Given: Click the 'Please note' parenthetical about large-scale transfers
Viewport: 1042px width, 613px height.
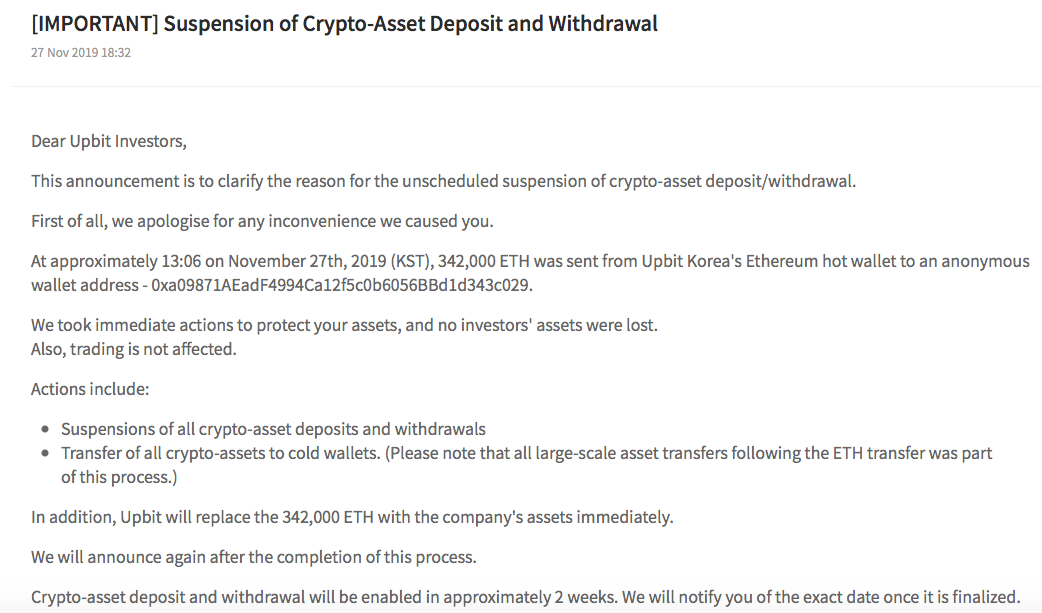Looking at the screenshot, I should pos(690,453).
